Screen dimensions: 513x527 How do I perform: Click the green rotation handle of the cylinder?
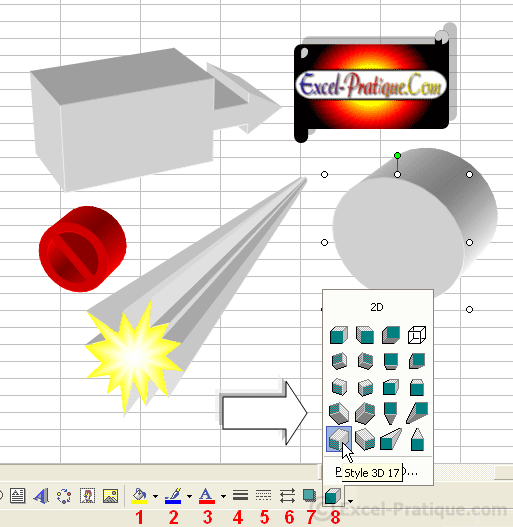pos(397,156)
